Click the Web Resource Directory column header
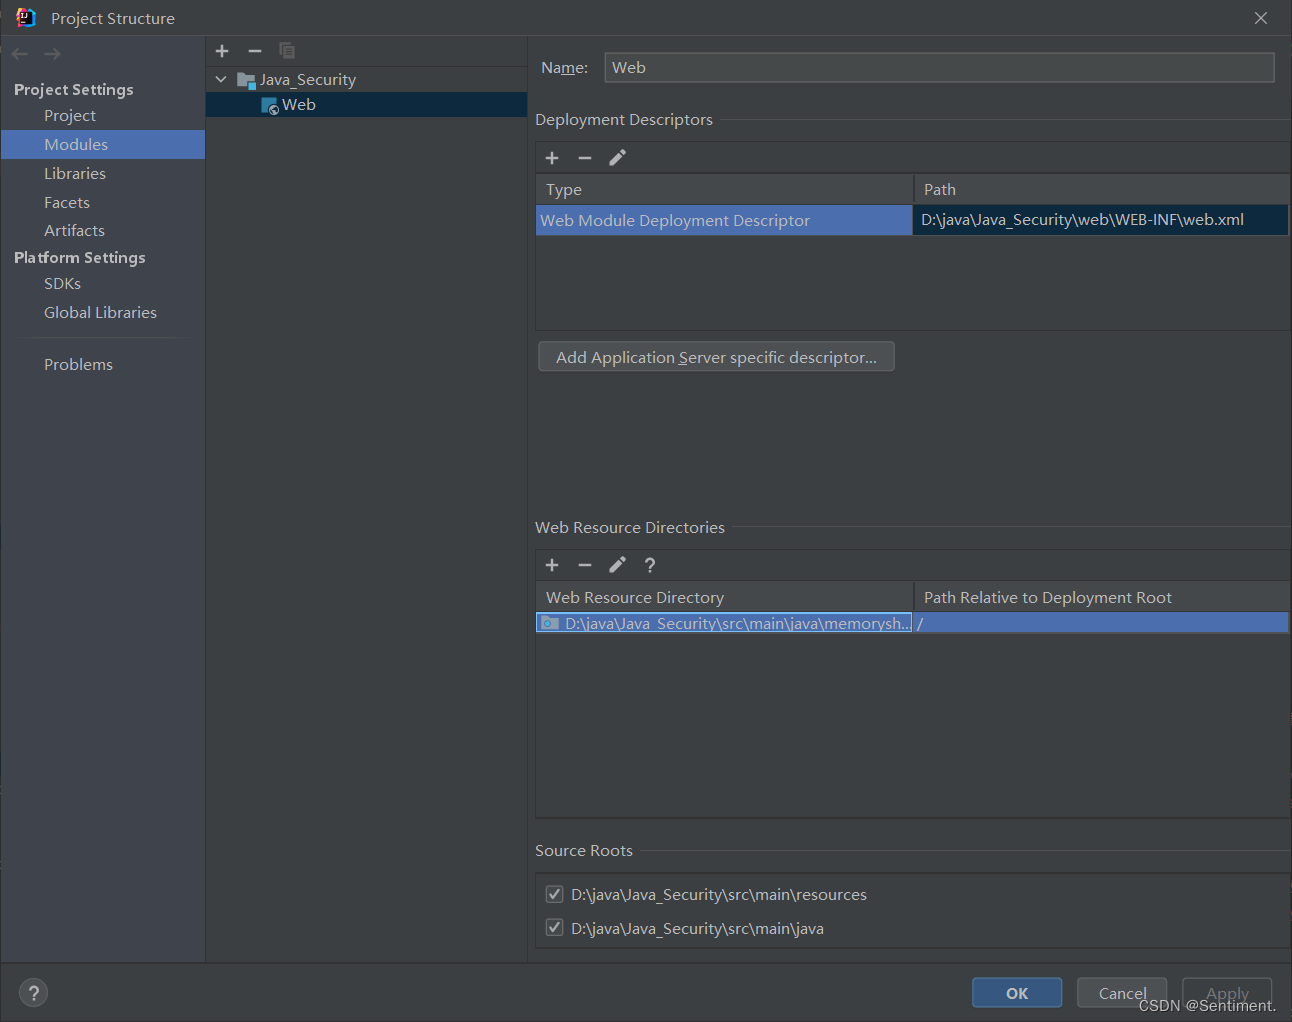Screen dimensions: 1292x1022 pos(724,598)
